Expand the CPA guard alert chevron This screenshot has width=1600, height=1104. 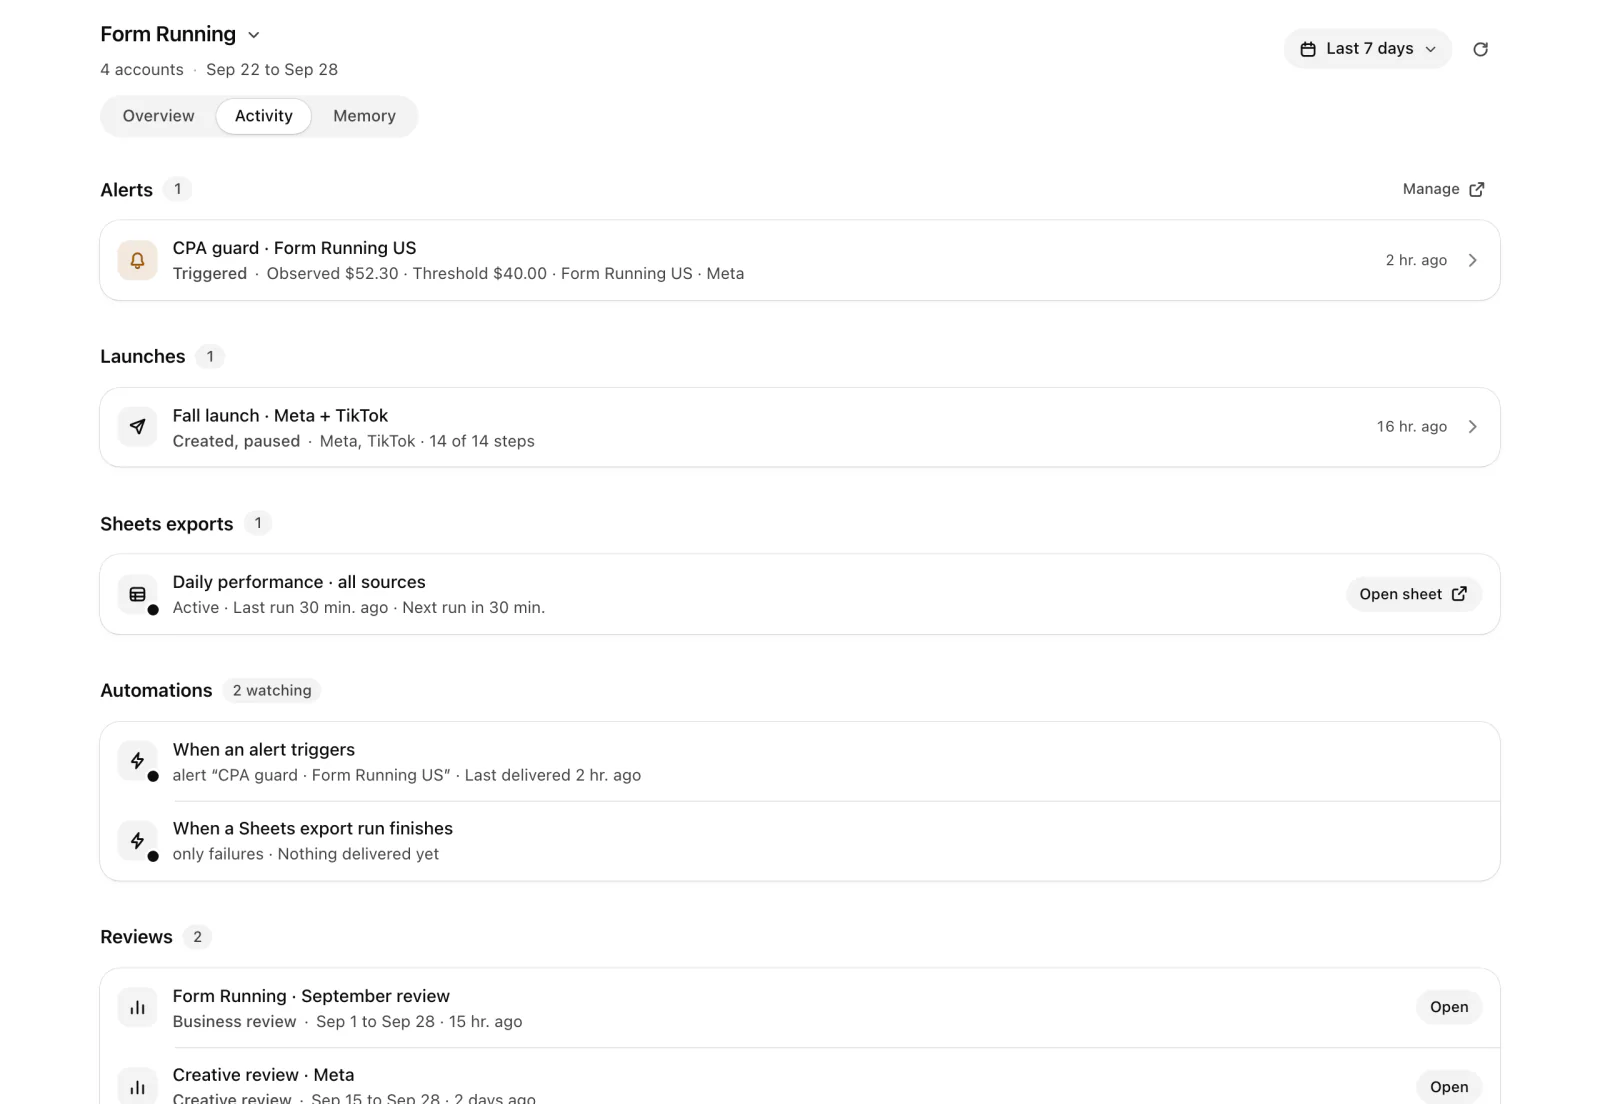tap(1472, 260)
